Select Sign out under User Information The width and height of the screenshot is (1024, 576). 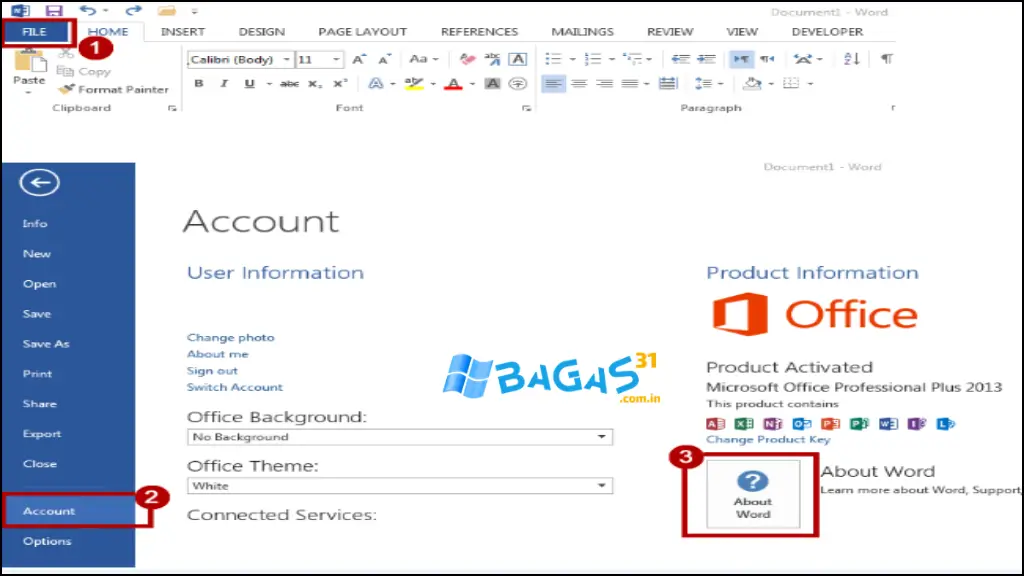click(x=212, y=370)
